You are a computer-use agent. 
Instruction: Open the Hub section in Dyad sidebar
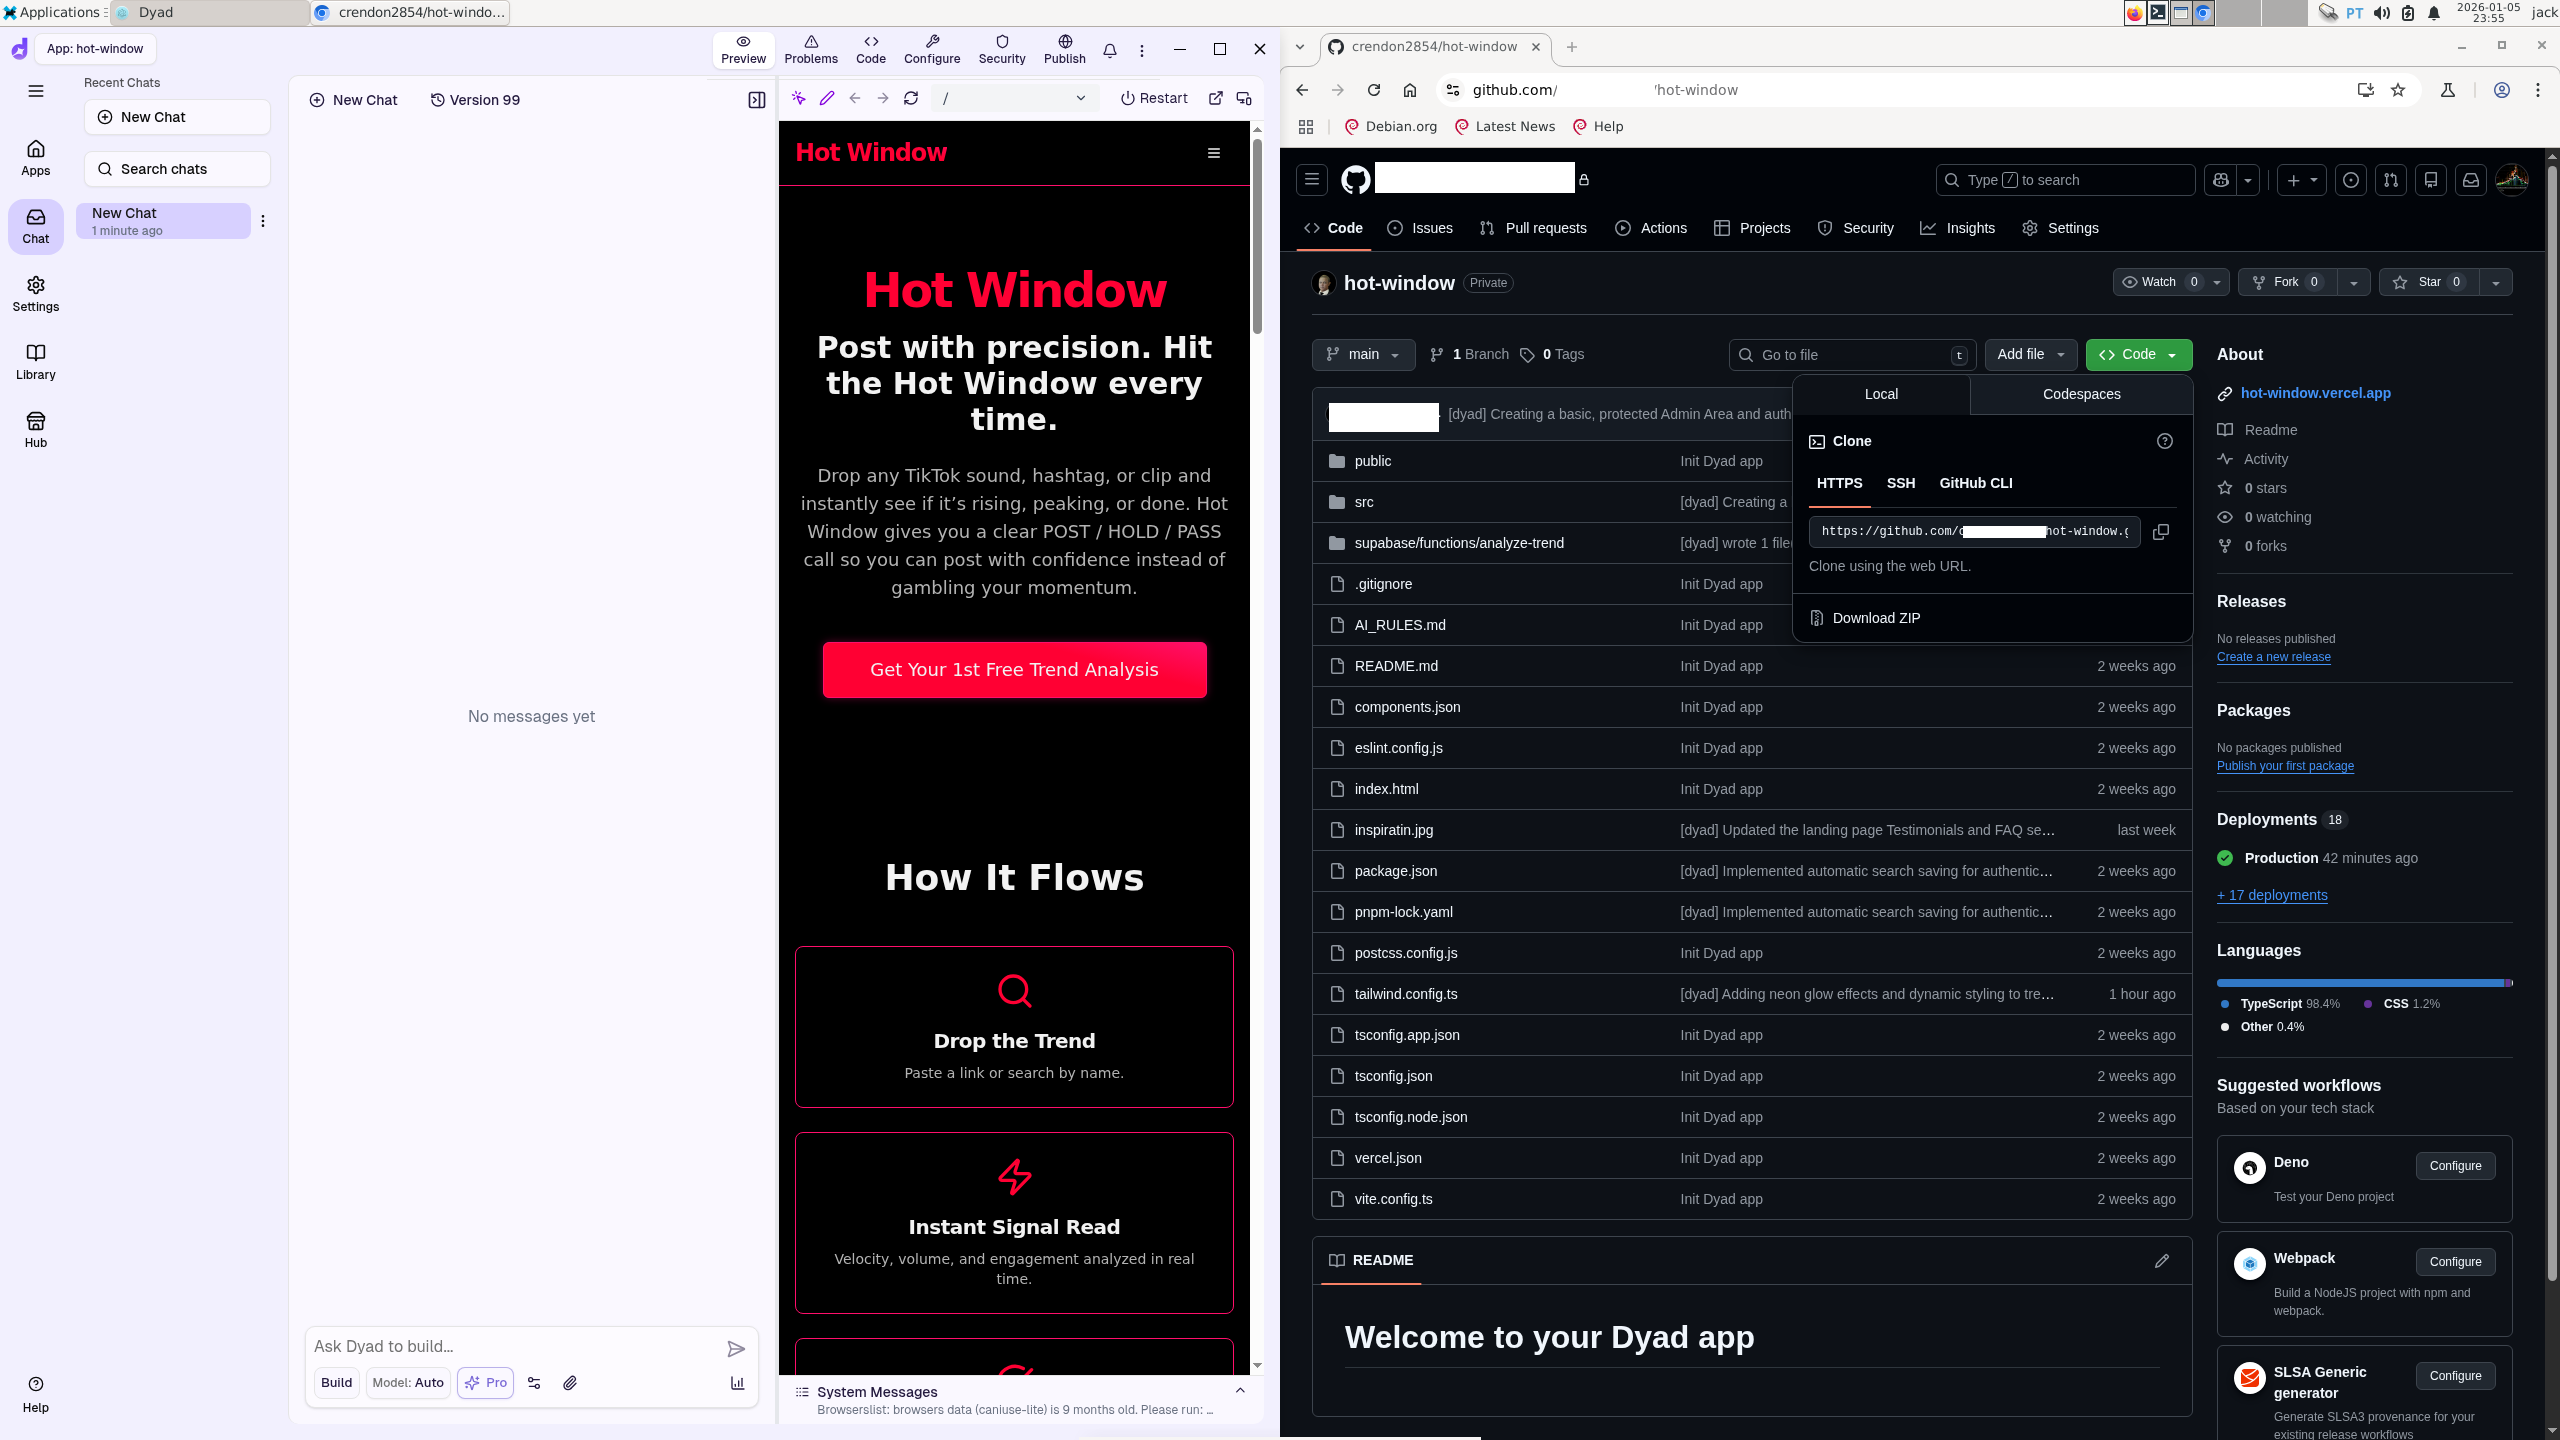[x=36, y=430]
